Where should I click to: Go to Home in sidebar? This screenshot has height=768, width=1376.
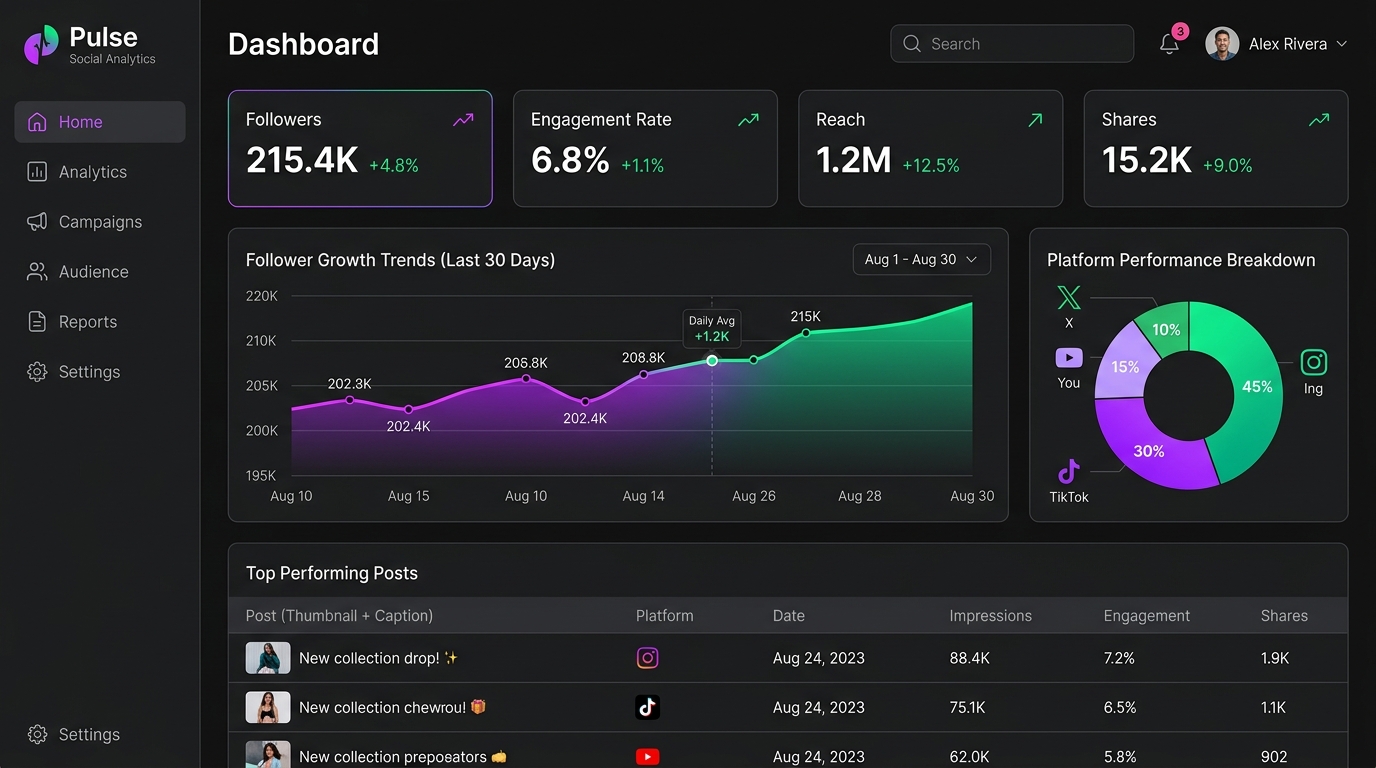(x=100, y=122)
